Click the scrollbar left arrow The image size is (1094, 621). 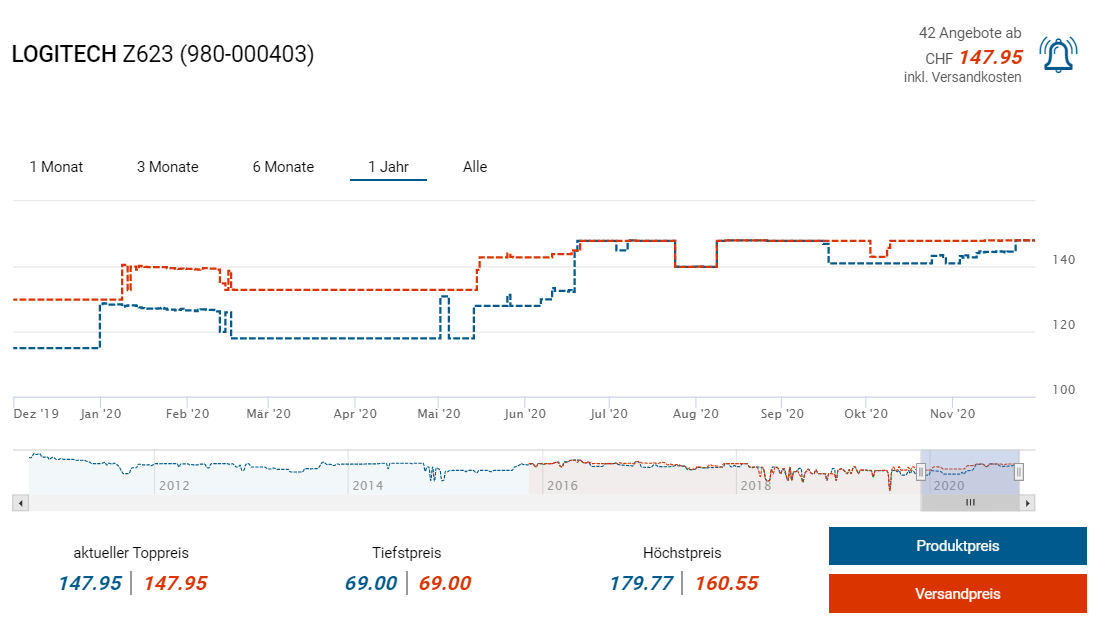click(20, 503)
